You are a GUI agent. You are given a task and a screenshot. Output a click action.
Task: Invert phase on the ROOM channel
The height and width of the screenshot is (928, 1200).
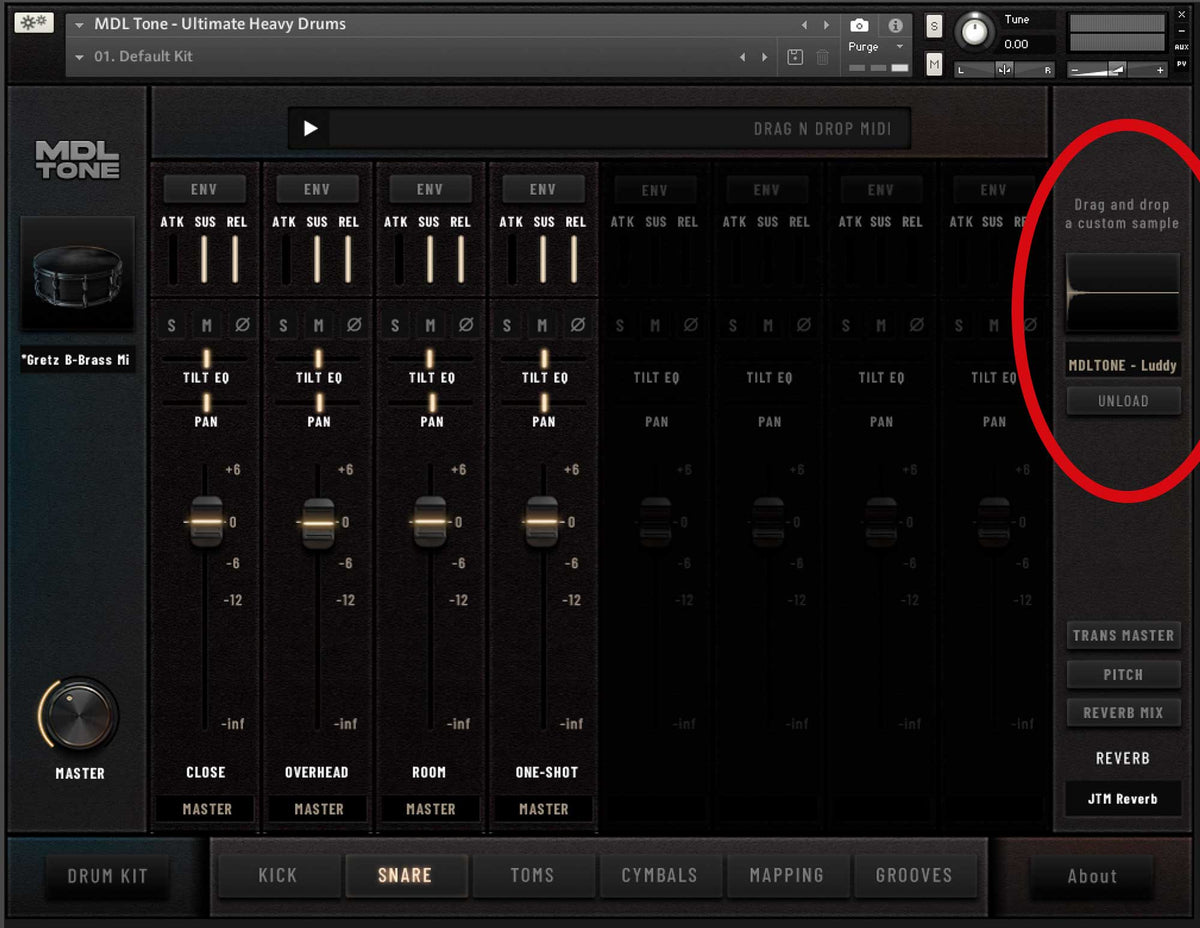[x=466, y=325]
